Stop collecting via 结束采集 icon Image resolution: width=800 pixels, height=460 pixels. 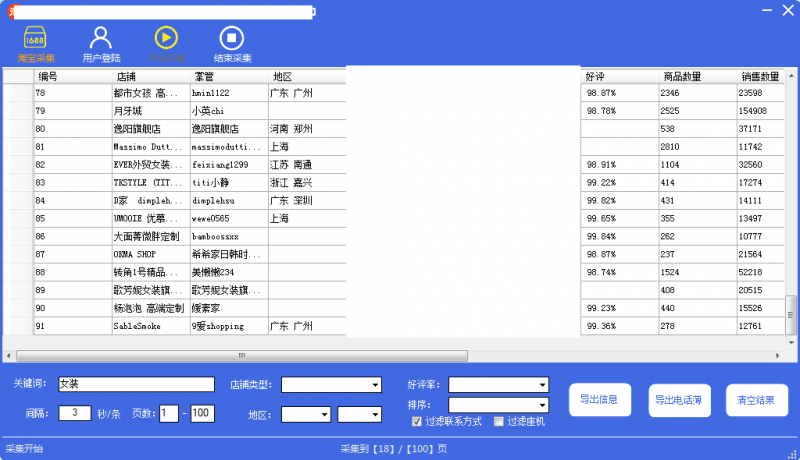232,44
